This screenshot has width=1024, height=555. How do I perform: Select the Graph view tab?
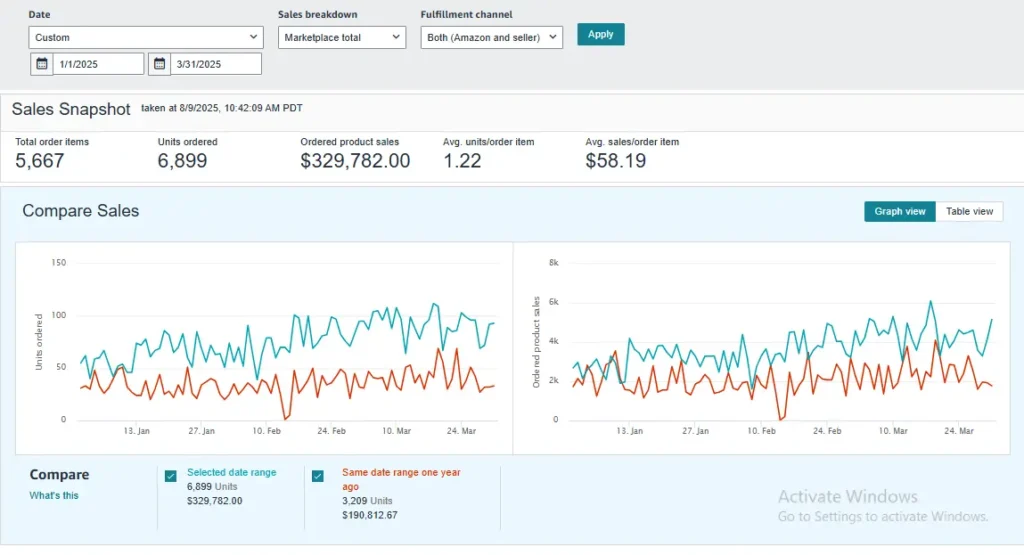click(x=900, y=211)
